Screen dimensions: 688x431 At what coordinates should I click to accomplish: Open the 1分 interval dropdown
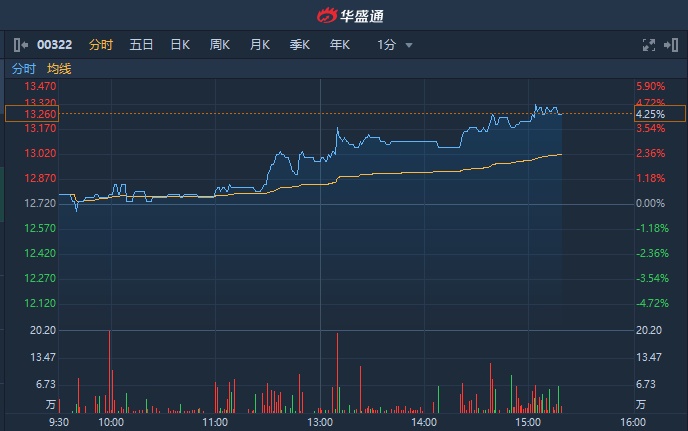tap(394, 45)
